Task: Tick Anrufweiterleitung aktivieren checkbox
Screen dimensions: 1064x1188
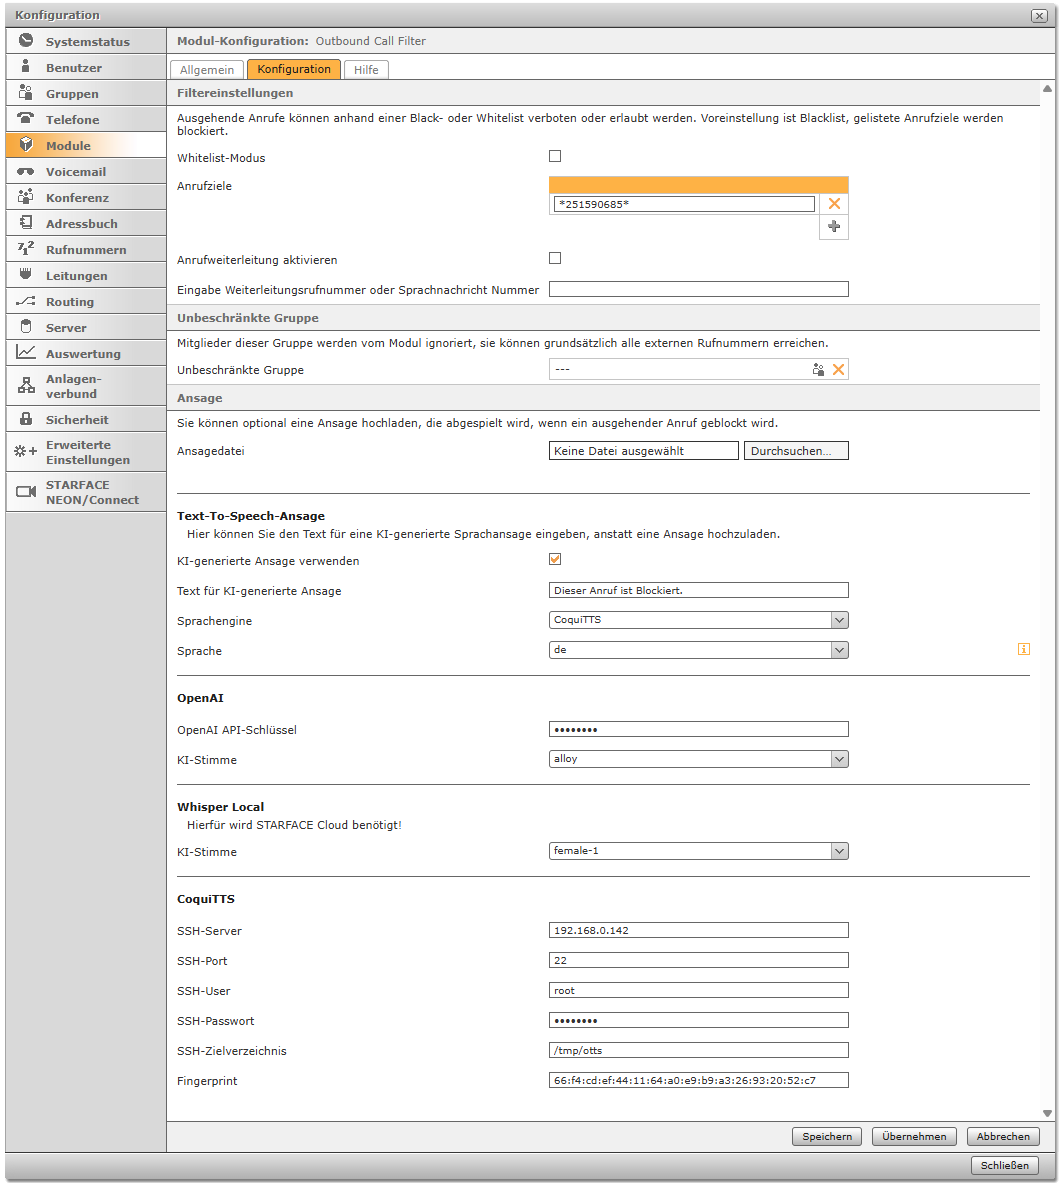Action: click(555, 258)
